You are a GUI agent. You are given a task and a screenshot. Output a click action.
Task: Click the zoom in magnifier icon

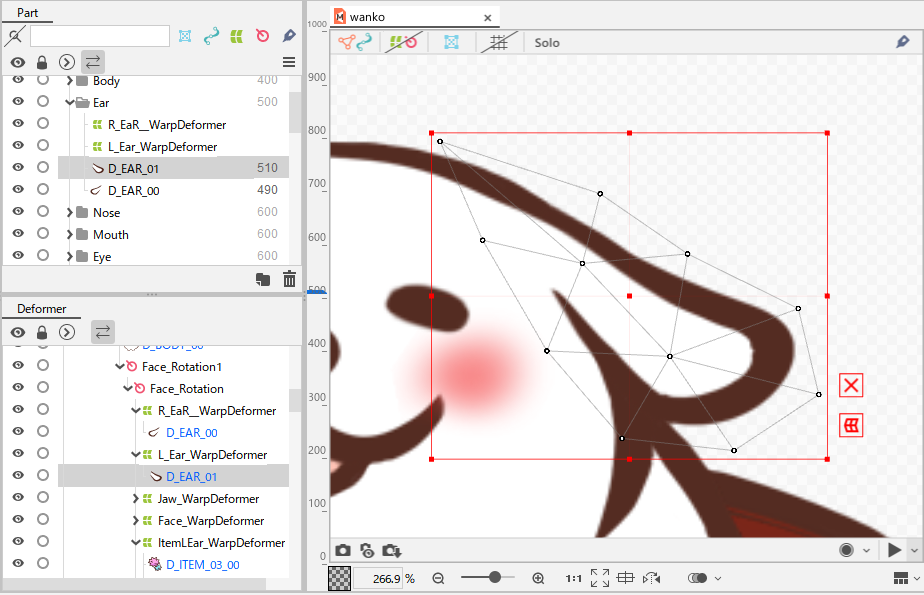click(x=538, y=579)
